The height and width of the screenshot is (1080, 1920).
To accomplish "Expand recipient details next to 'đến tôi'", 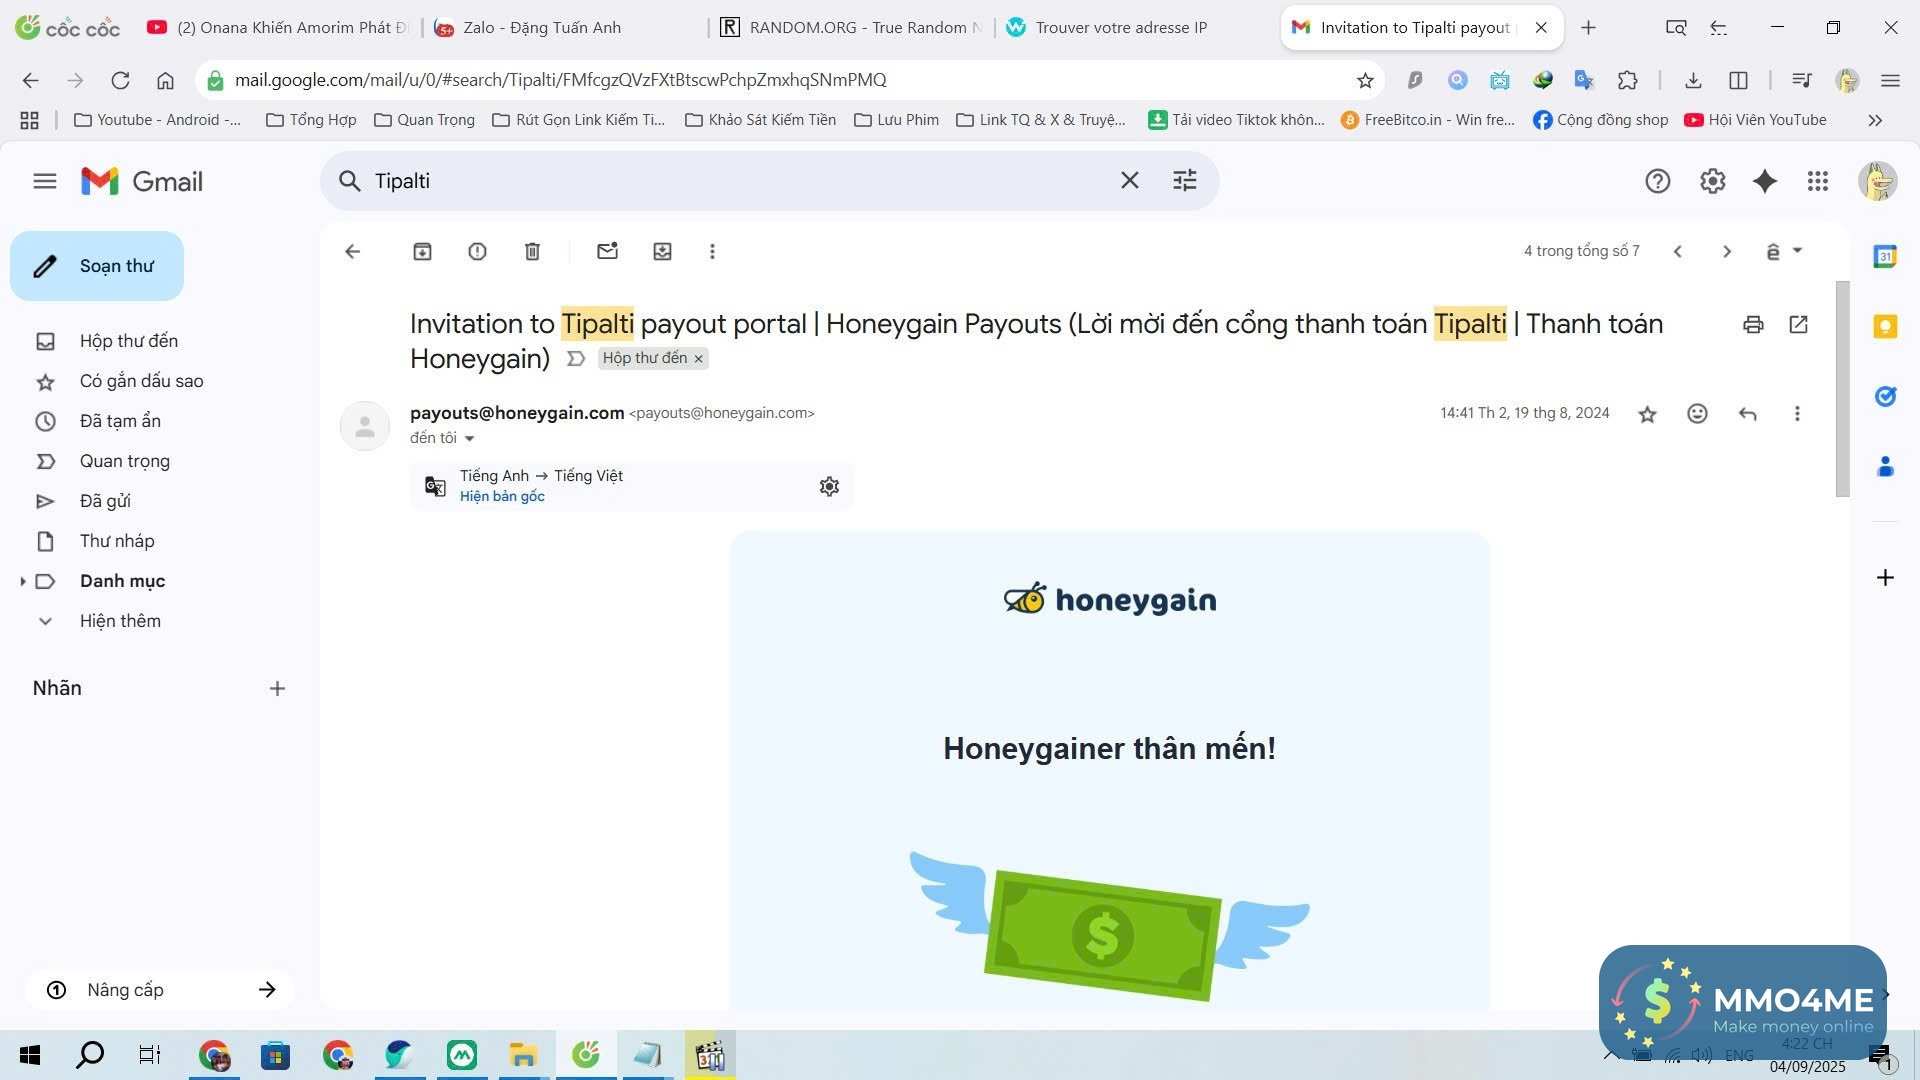I will click(x=469, y=438).
